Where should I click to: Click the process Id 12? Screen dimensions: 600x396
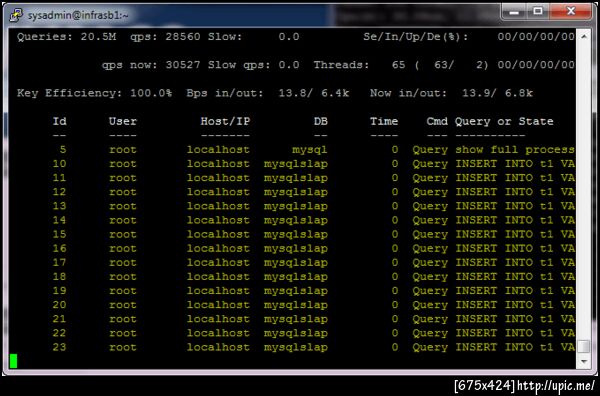[x=59, y=192]
